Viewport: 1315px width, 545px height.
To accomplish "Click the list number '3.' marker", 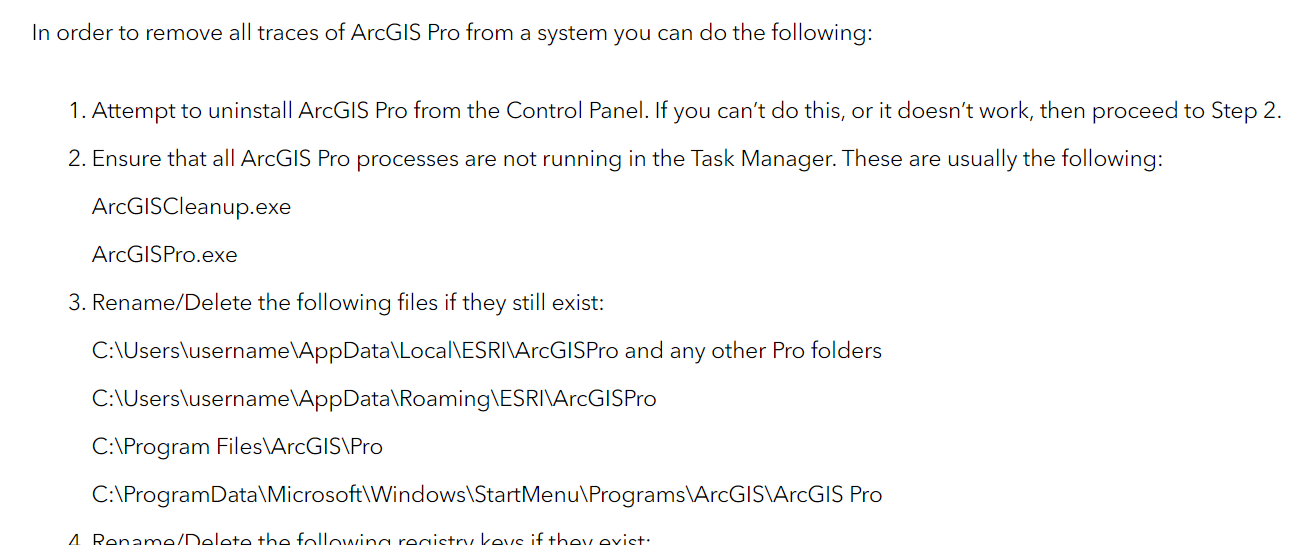I will pos(77,302).
